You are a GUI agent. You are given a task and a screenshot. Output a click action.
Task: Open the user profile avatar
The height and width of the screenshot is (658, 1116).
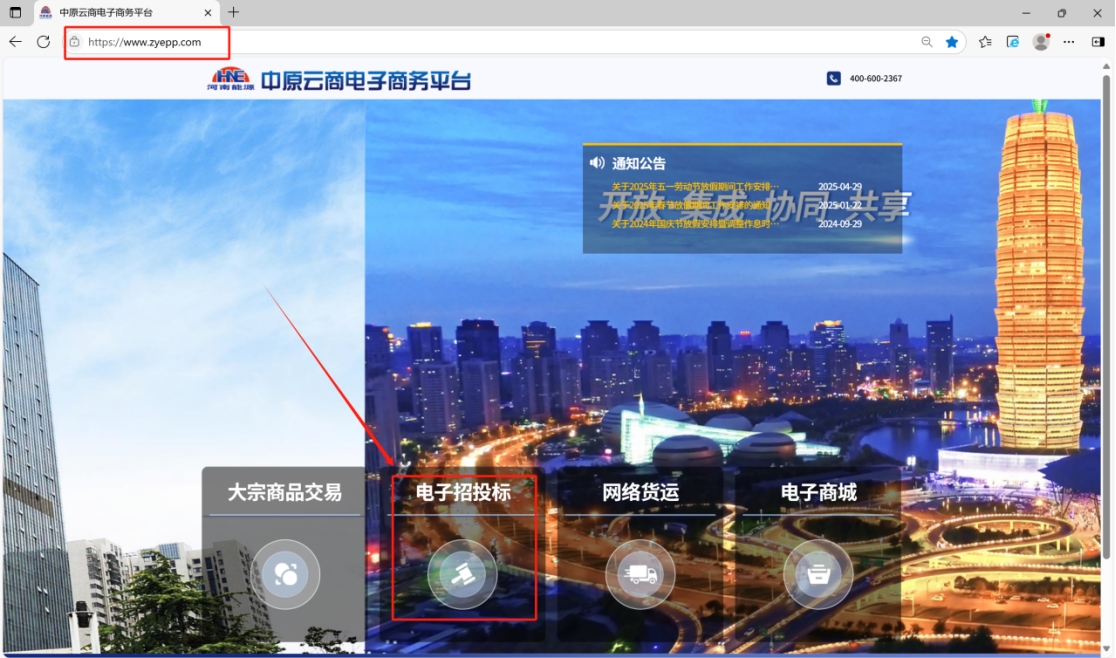click(x=1041, y=42)
